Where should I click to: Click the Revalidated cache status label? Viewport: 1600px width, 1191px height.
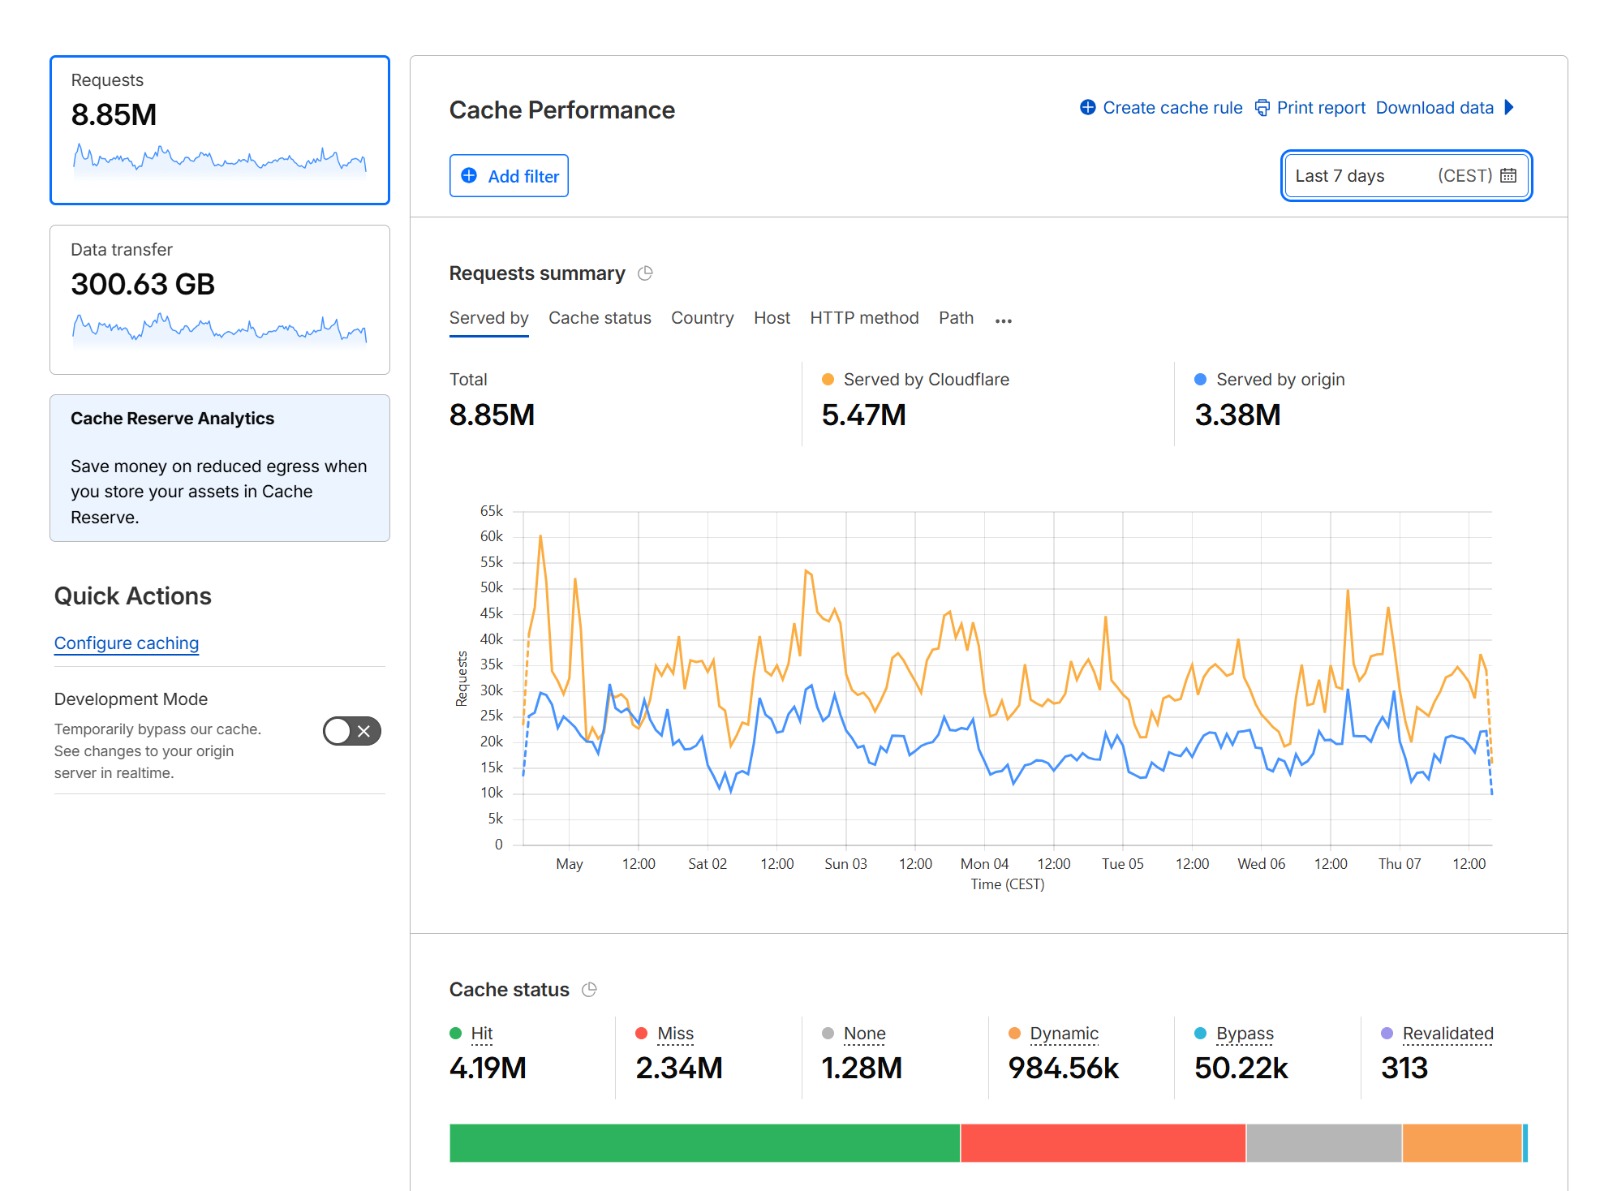(1448, 1034)
